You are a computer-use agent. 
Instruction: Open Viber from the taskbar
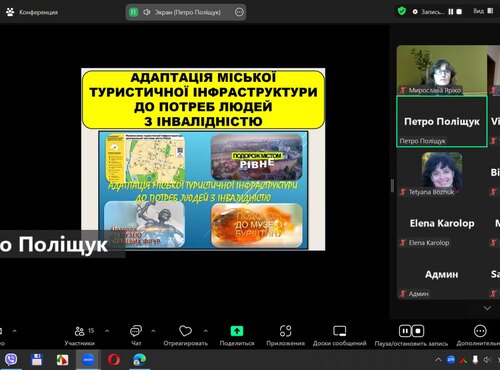pyautogui.click(x=11, y=360)
